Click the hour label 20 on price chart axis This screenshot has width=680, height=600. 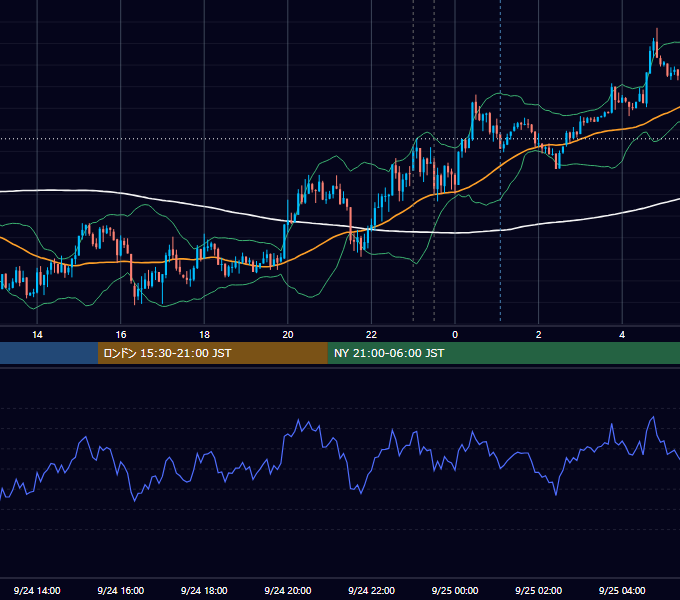(x=288, y=335)
